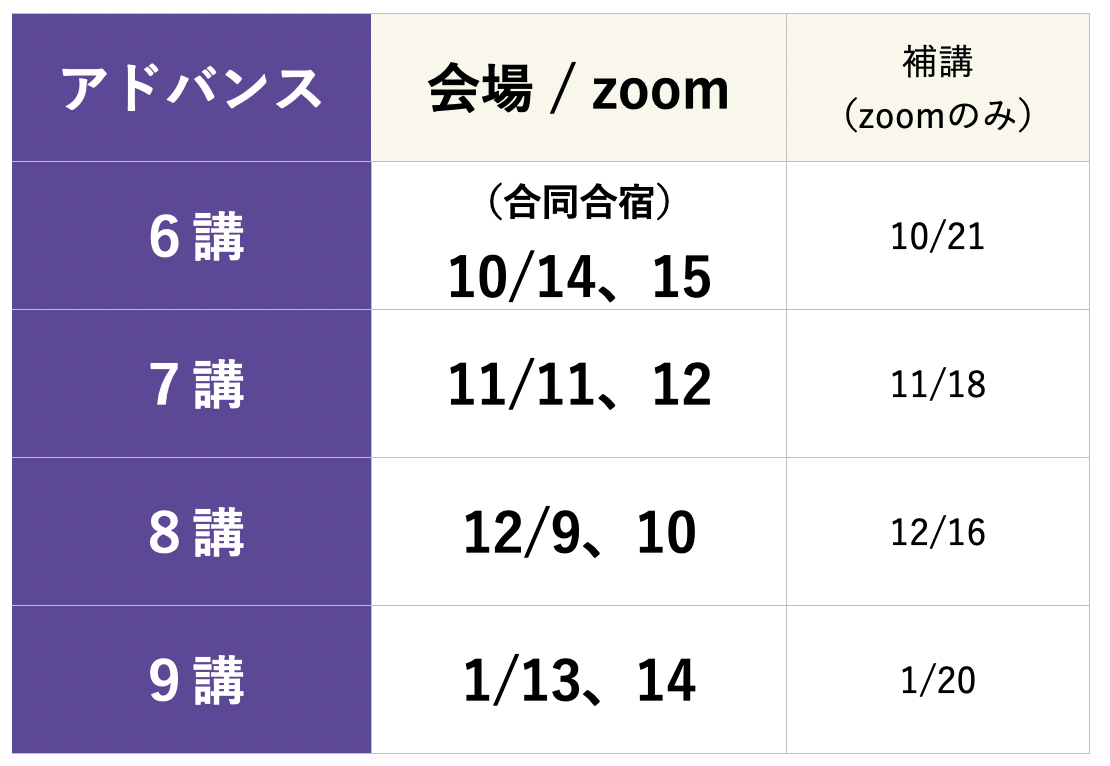Viewport: 1110px width, 766px height.
Task: Select the 12/9、10 date cell
Action: [x=579, y=533]
